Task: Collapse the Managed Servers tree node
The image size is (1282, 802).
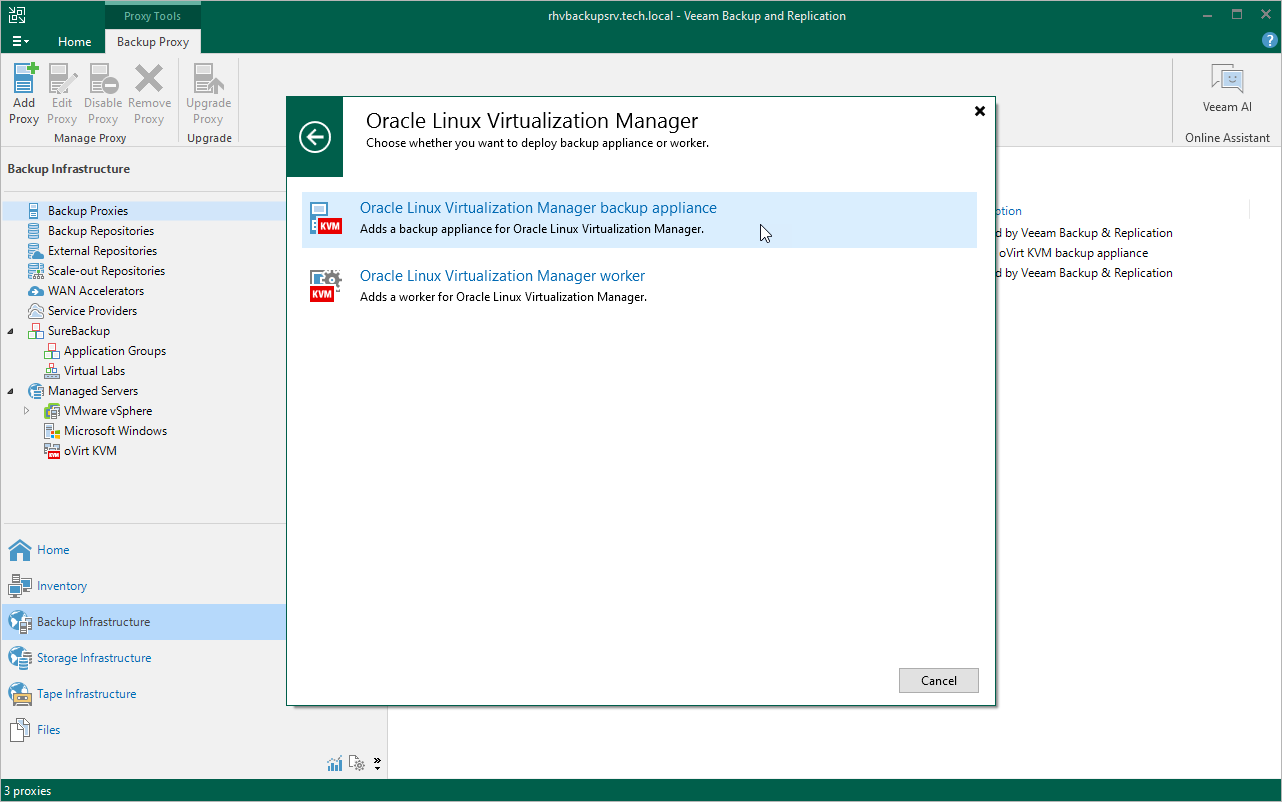Action: coord(11,391)
